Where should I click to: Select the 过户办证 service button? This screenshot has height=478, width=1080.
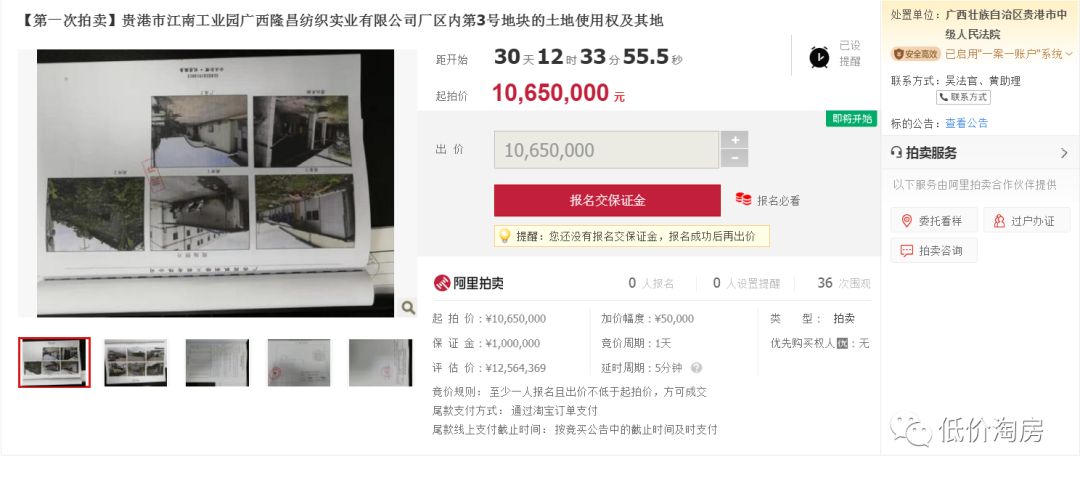click(x=1026, y=221)
